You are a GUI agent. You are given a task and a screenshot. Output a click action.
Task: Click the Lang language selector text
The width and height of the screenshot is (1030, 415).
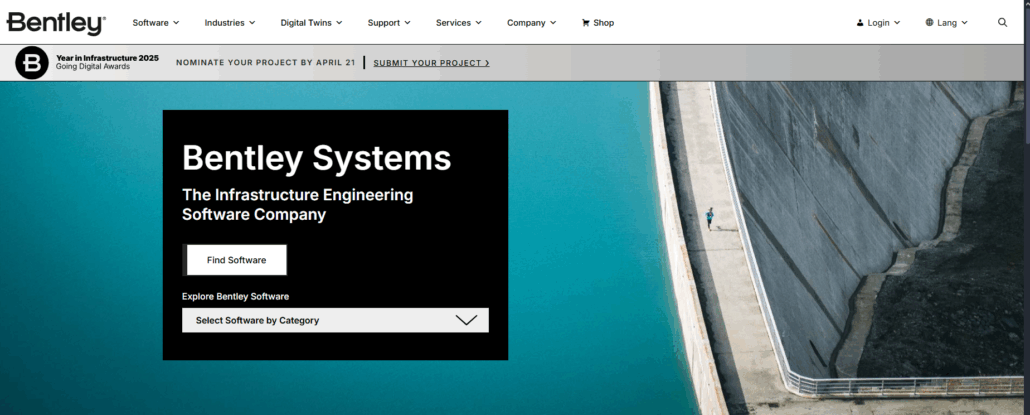pos(947,22)
